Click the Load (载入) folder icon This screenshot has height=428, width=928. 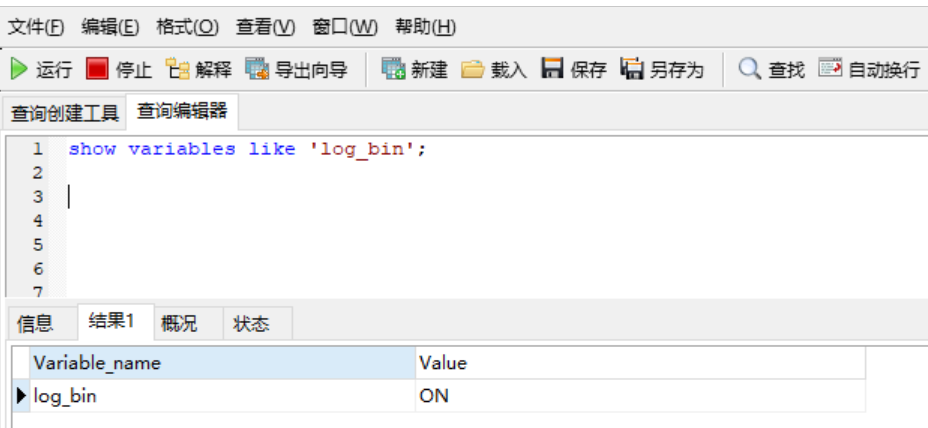(x=472, y=69)
